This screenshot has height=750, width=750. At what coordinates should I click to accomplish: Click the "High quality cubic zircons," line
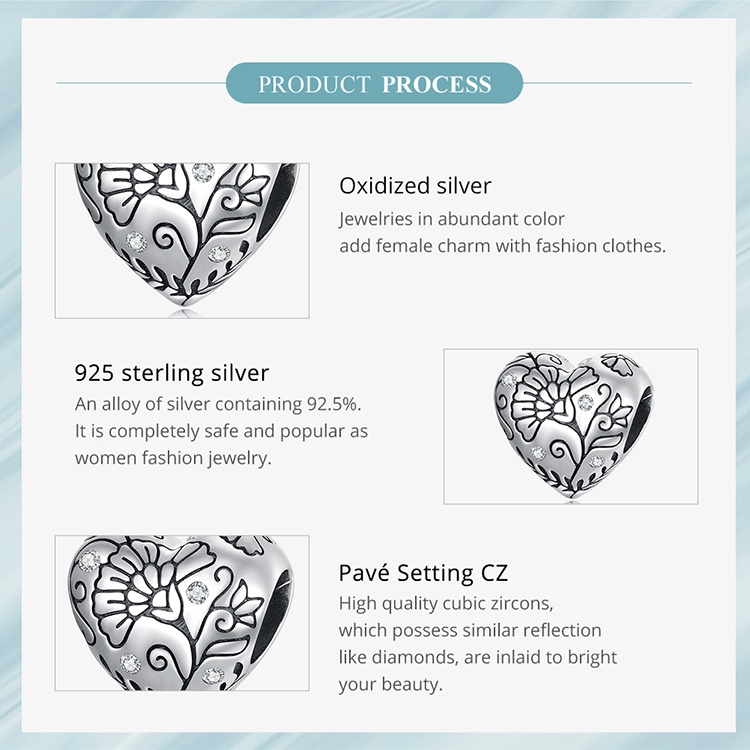[446, 604]
